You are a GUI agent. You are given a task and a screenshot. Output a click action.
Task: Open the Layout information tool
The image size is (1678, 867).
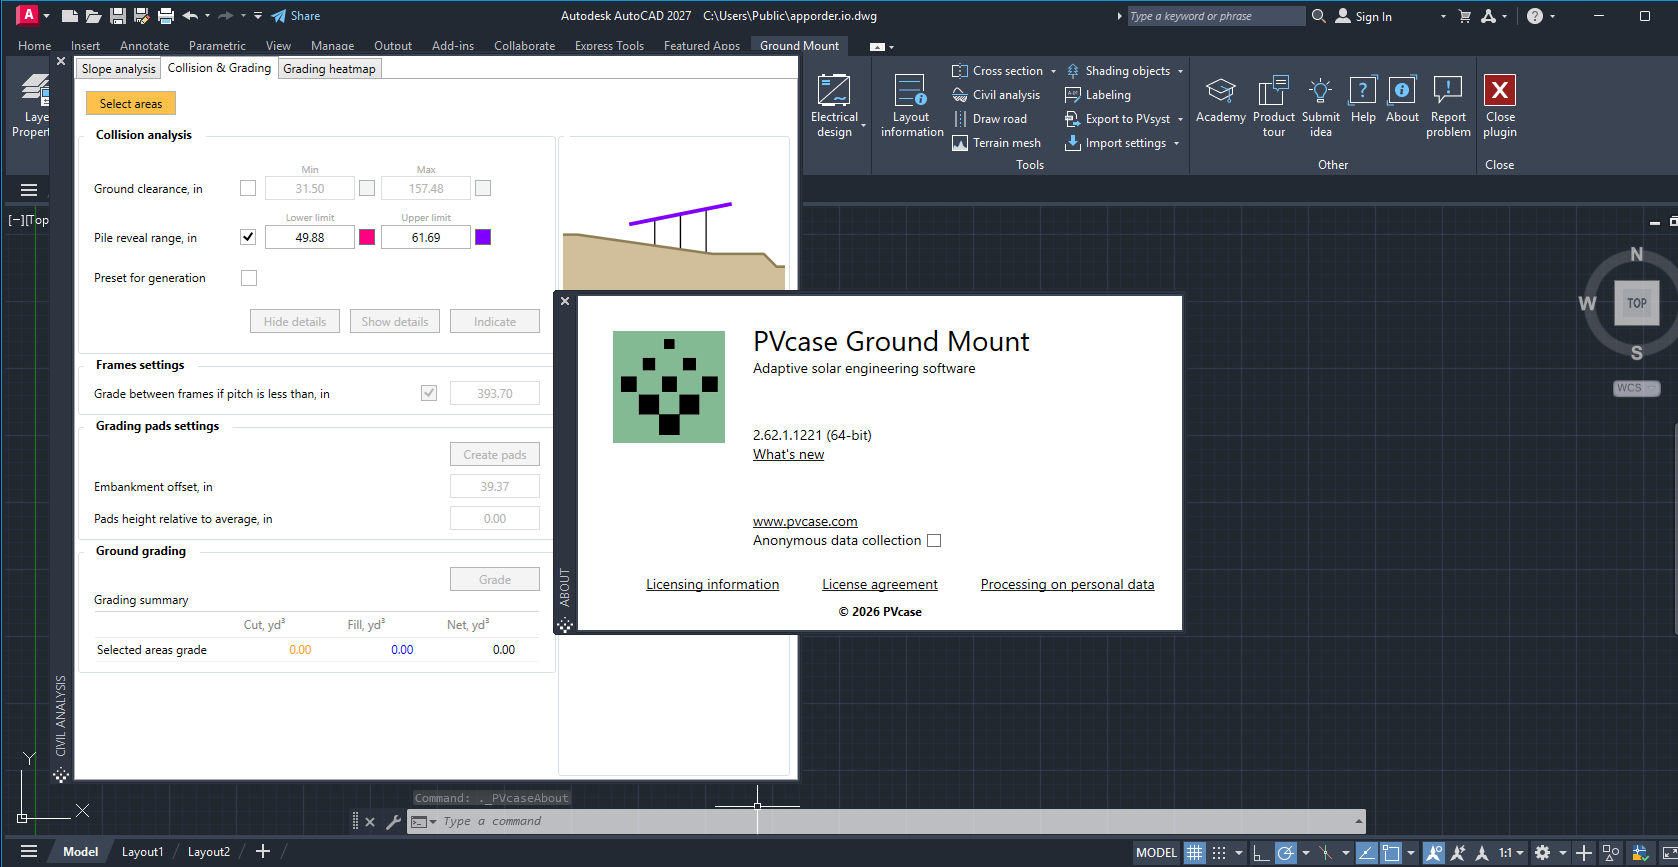click(912, 106)
